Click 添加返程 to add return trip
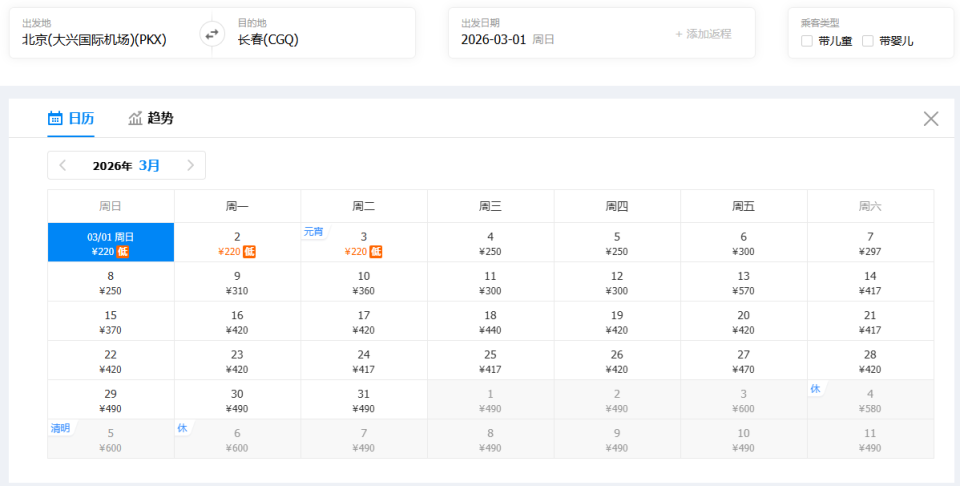Screen dimensions: 960x486 pos(703,34)
